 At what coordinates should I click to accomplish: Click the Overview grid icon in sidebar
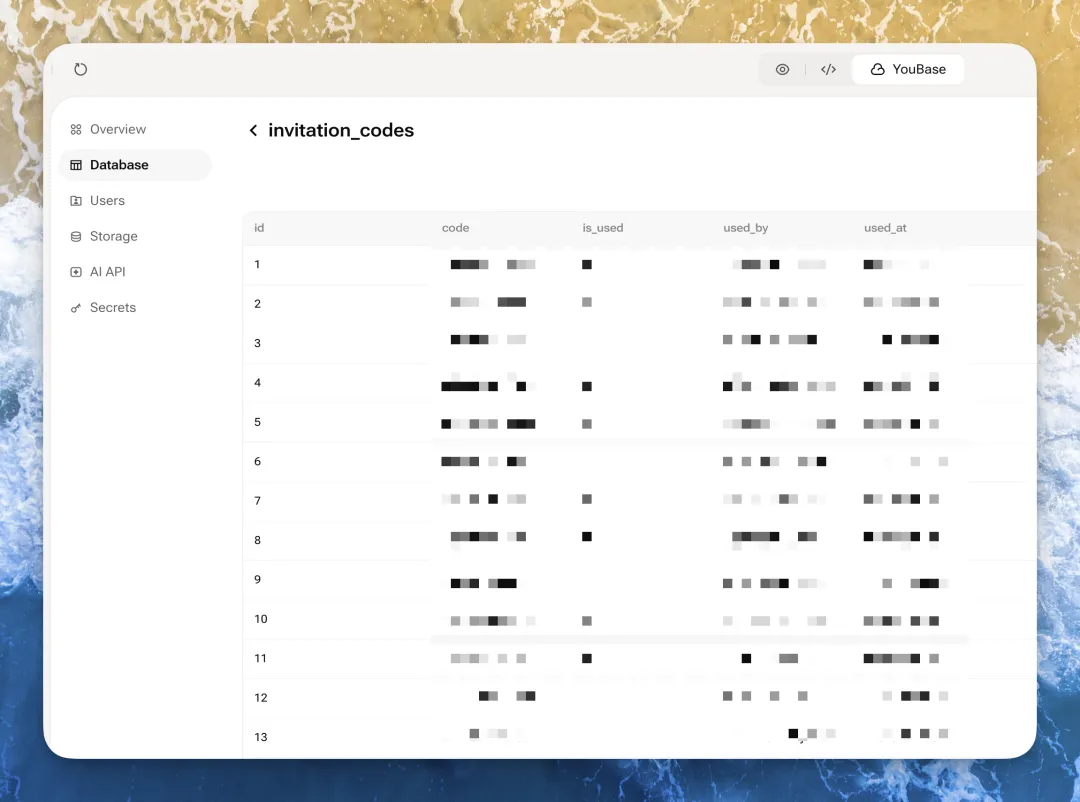(x=76, y=130)
